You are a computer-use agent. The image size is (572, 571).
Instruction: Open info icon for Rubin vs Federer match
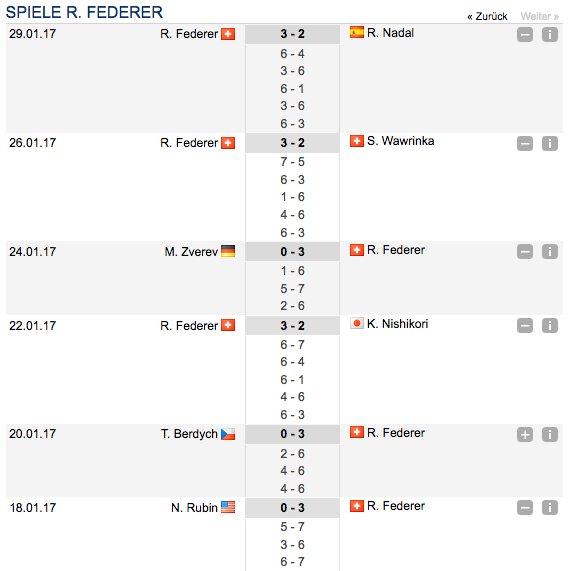tap(549, 508)
